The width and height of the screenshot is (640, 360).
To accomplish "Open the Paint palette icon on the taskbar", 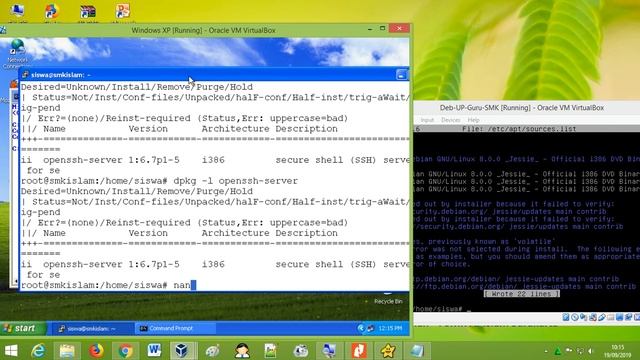I will [x=212, y=351].
